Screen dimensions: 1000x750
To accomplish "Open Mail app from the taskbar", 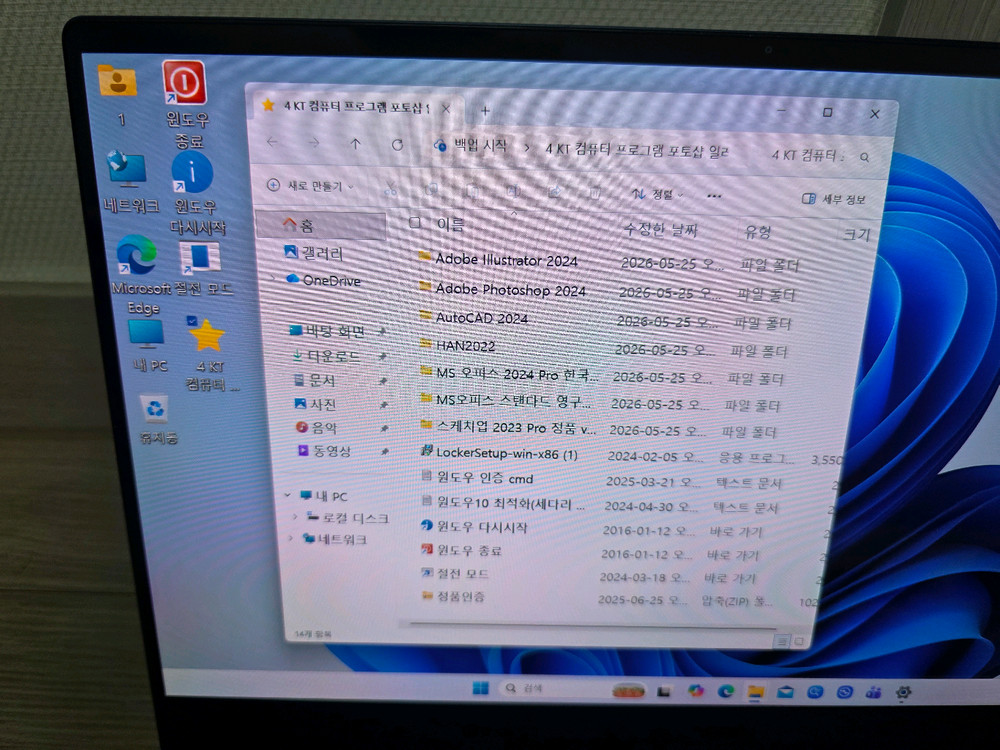I will click(x=785, y=691).
